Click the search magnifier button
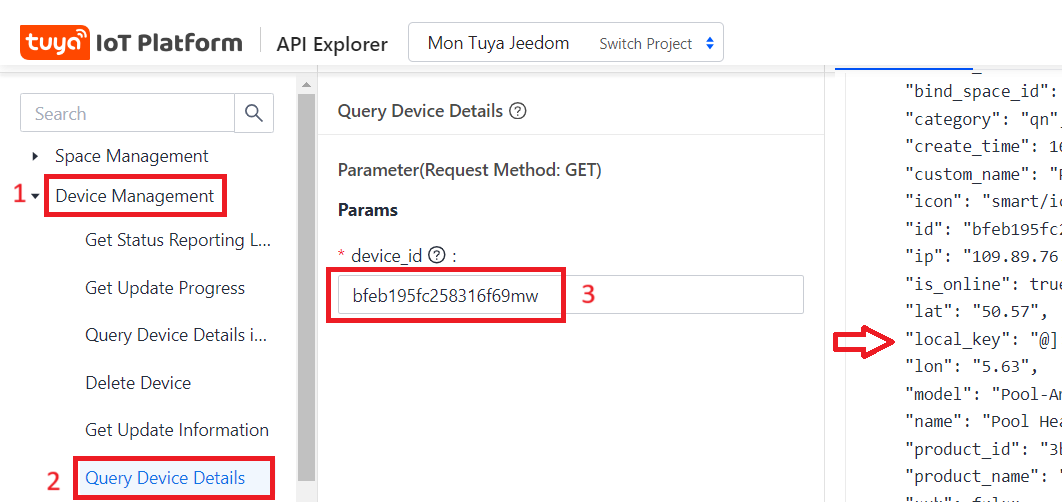The image size is (1062, 502). 254,113
